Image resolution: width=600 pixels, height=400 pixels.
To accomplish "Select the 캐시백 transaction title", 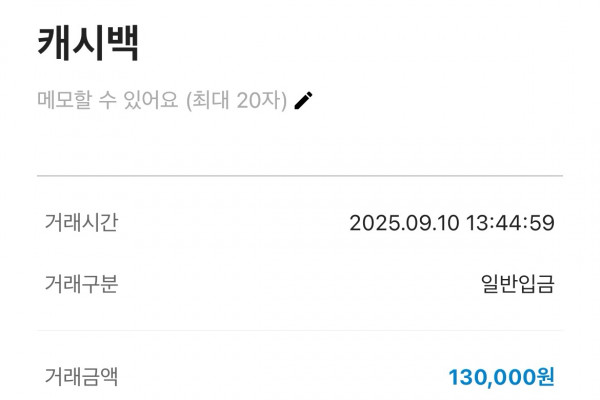I will click(88, 43).
